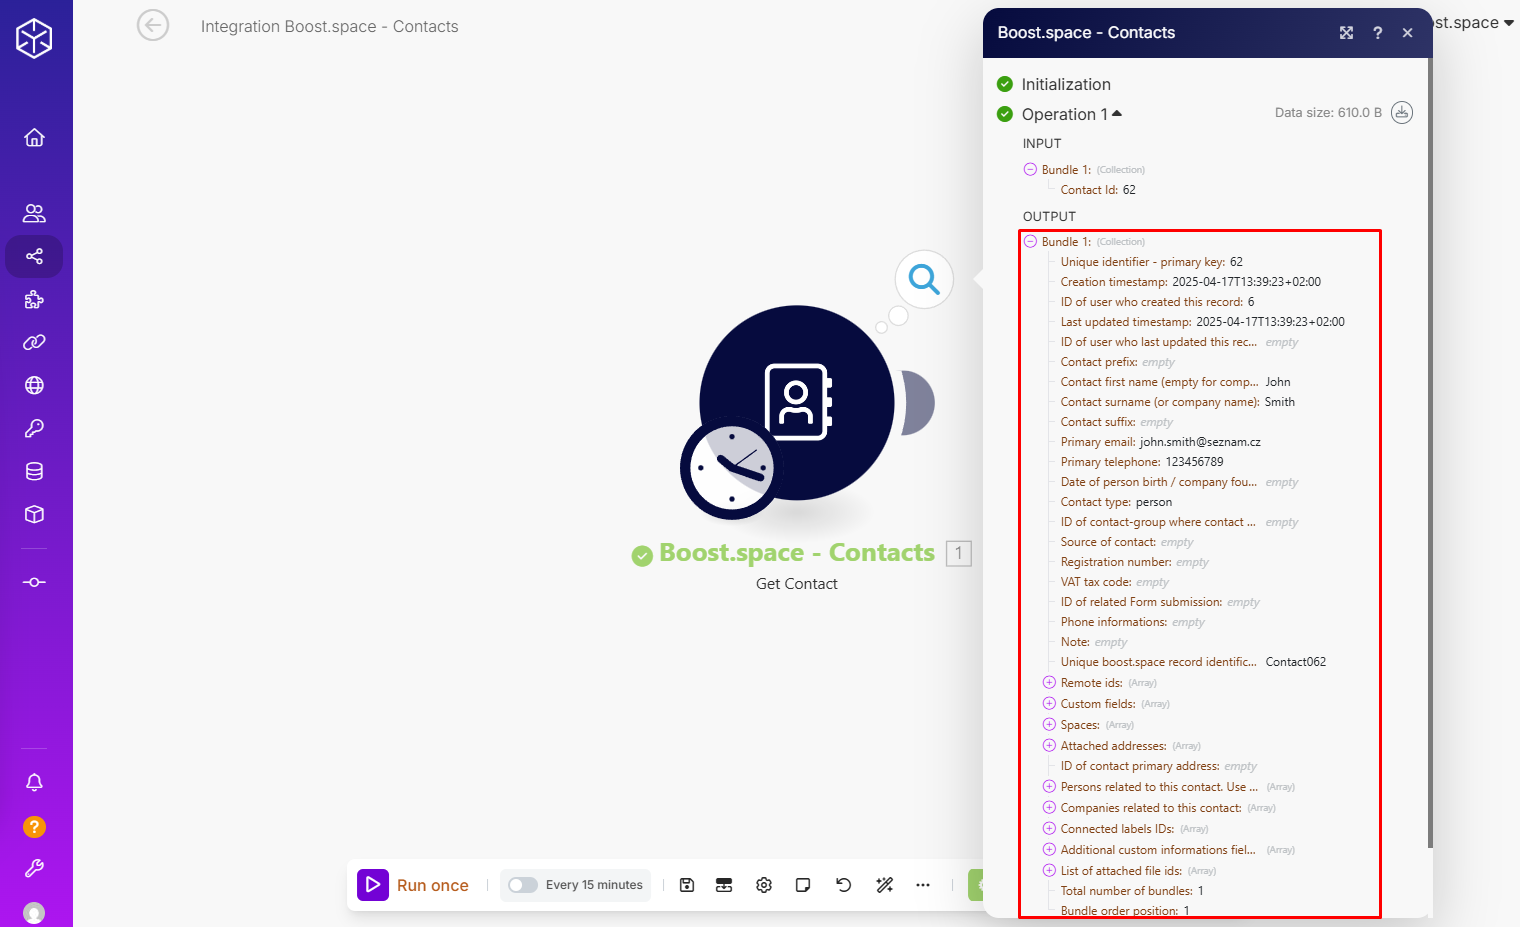Viewport: 1520px width, 927px height.
Task: Click the key icon in sidebar
Action: click(x=34, y=429)
